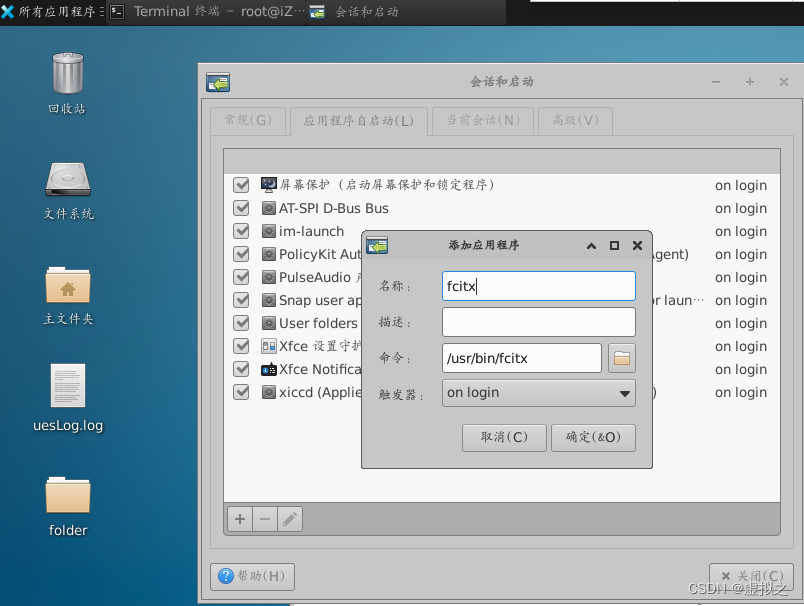Click the User folders row gear icon
This screenshot has height=606, width=804.
(x=269, y=323)
